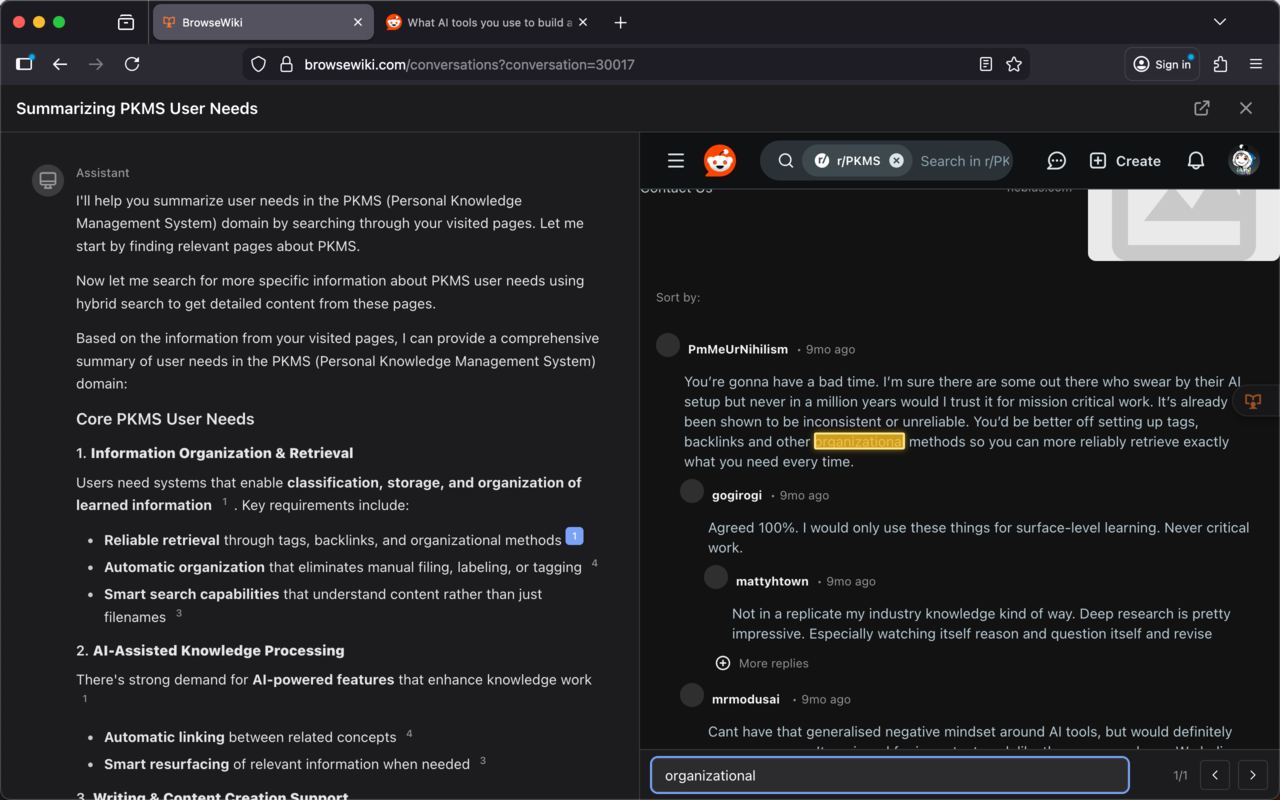Bookmark the page using the star icon
This screenshot has width=1280, height=800.
pyautogui.click(x=1014, y=63)
